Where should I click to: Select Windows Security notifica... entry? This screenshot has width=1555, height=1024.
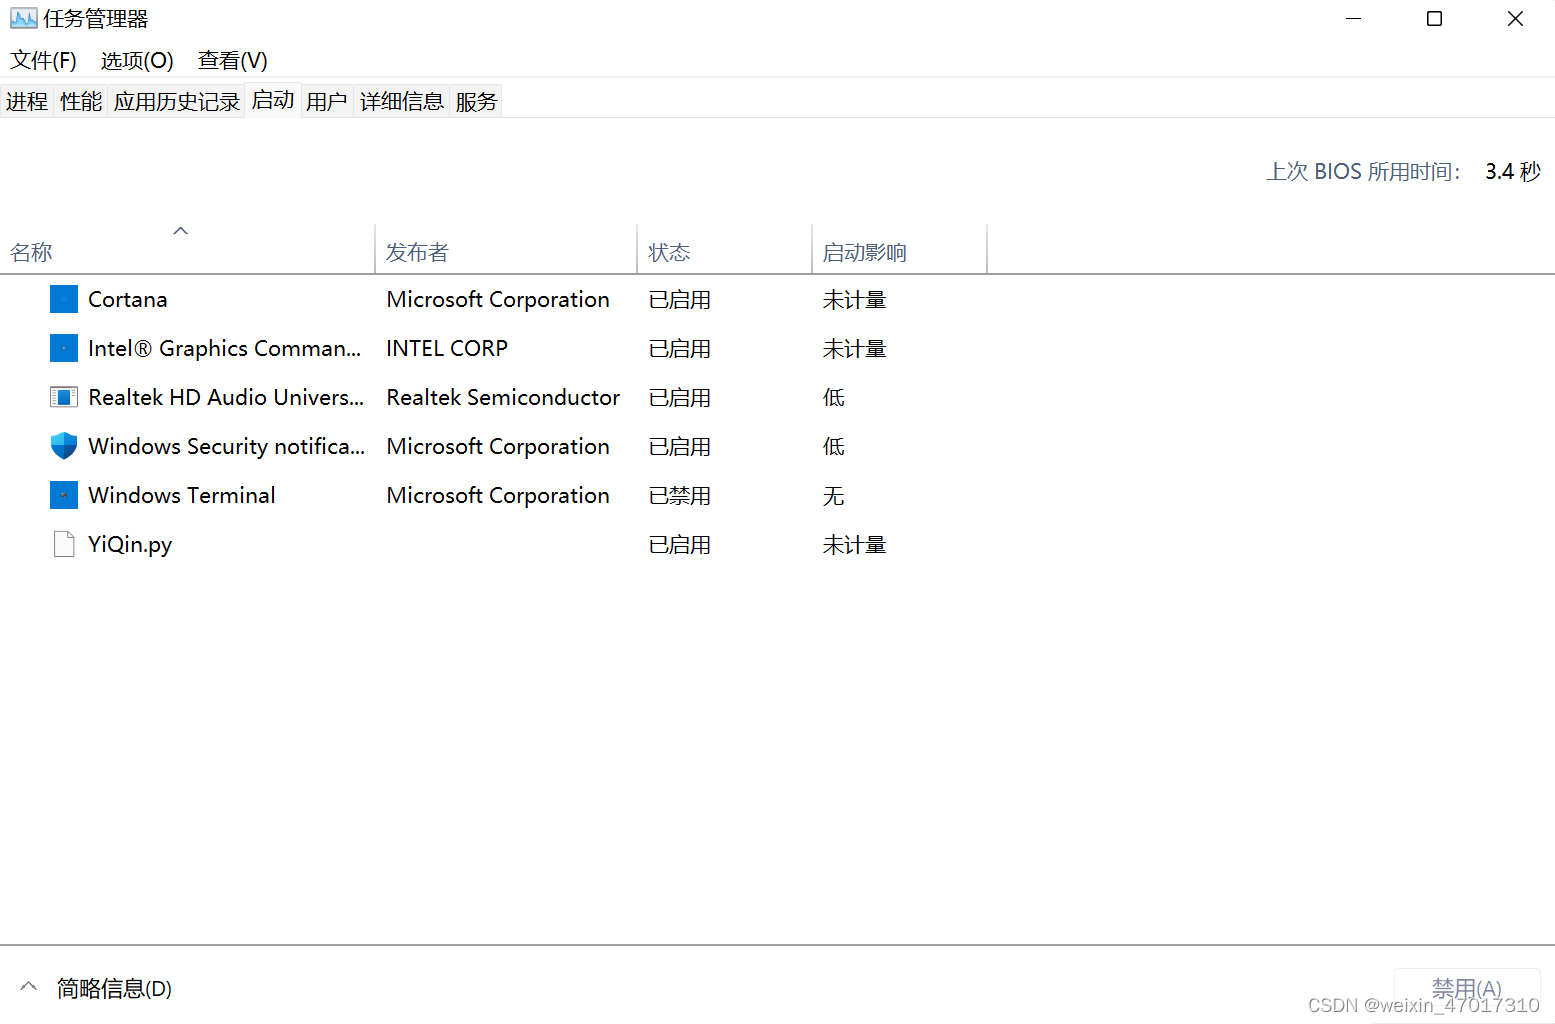tap(227, 446)
